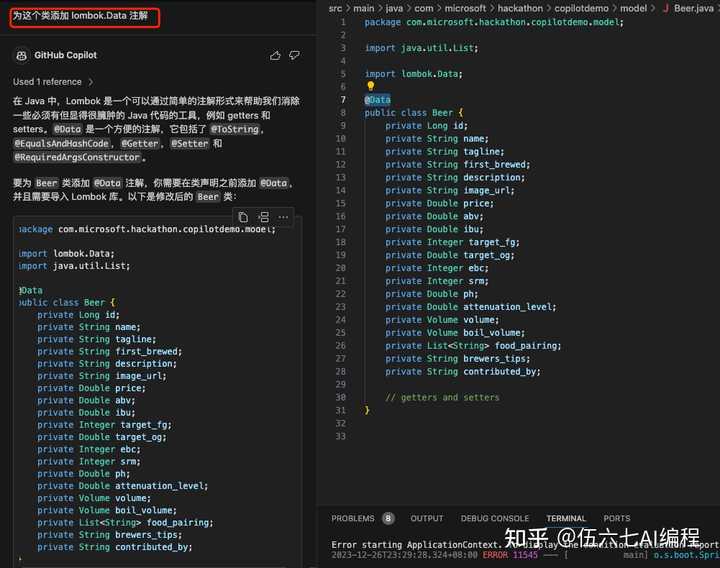Click 'private Volume boil_volume;' in chat code
720x568 pixels.
(x=107, y=510)
